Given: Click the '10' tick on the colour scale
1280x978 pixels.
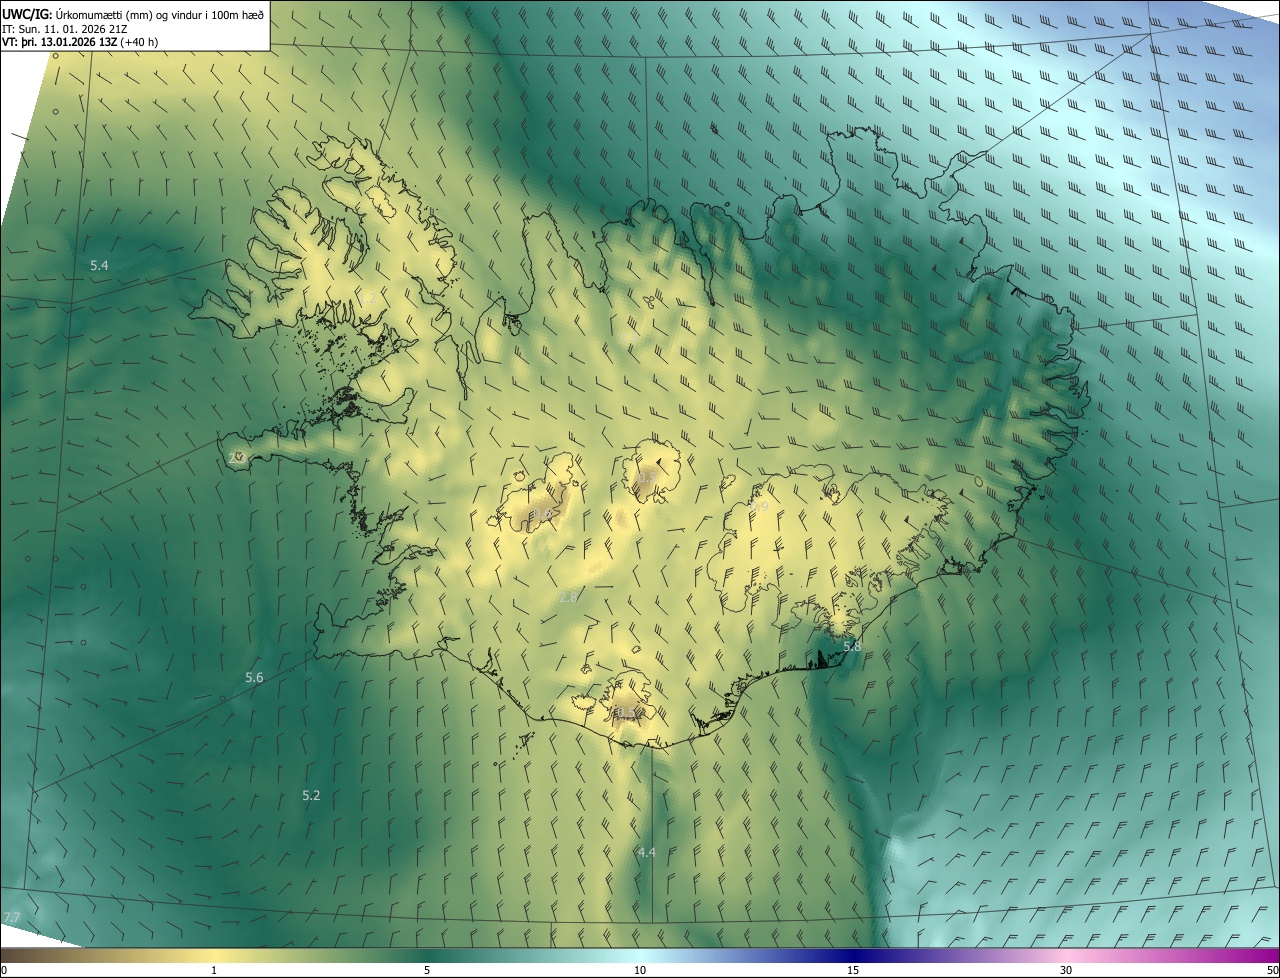Looking at the screenshot, I should coord(640,971).
